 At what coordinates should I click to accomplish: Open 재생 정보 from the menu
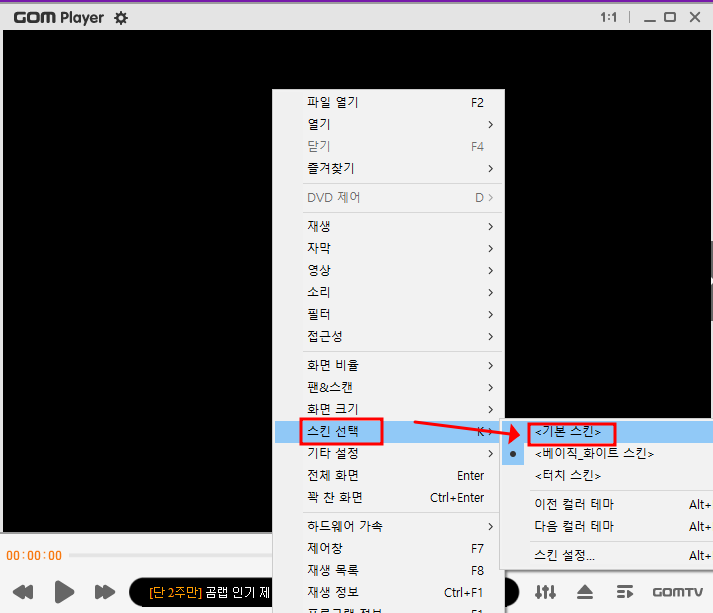(x=390, y=593)
